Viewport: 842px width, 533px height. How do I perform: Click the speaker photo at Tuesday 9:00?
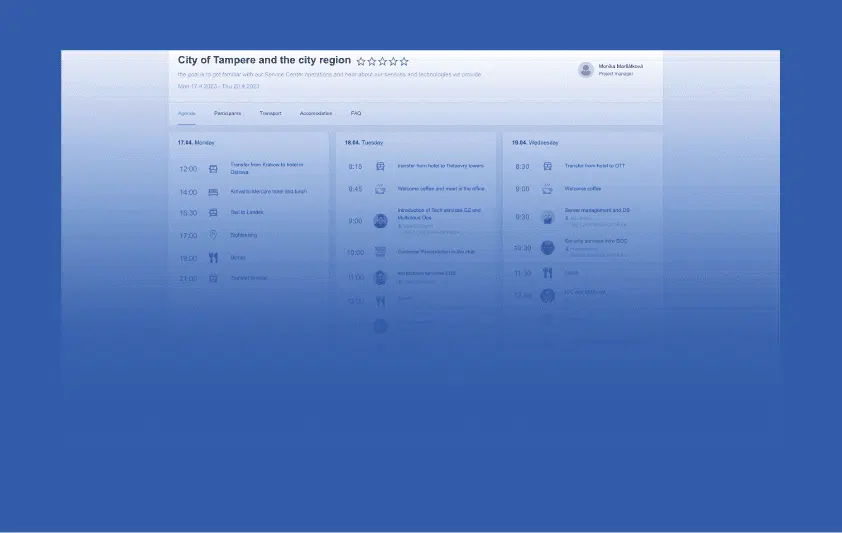(x=380, y=221)
